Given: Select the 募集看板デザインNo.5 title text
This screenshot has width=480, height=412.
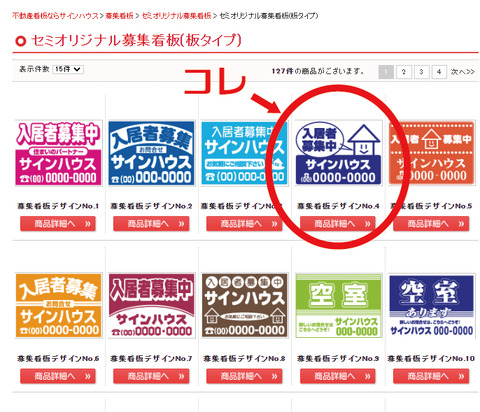Looking at the screenshot, I should pos(431,206).
